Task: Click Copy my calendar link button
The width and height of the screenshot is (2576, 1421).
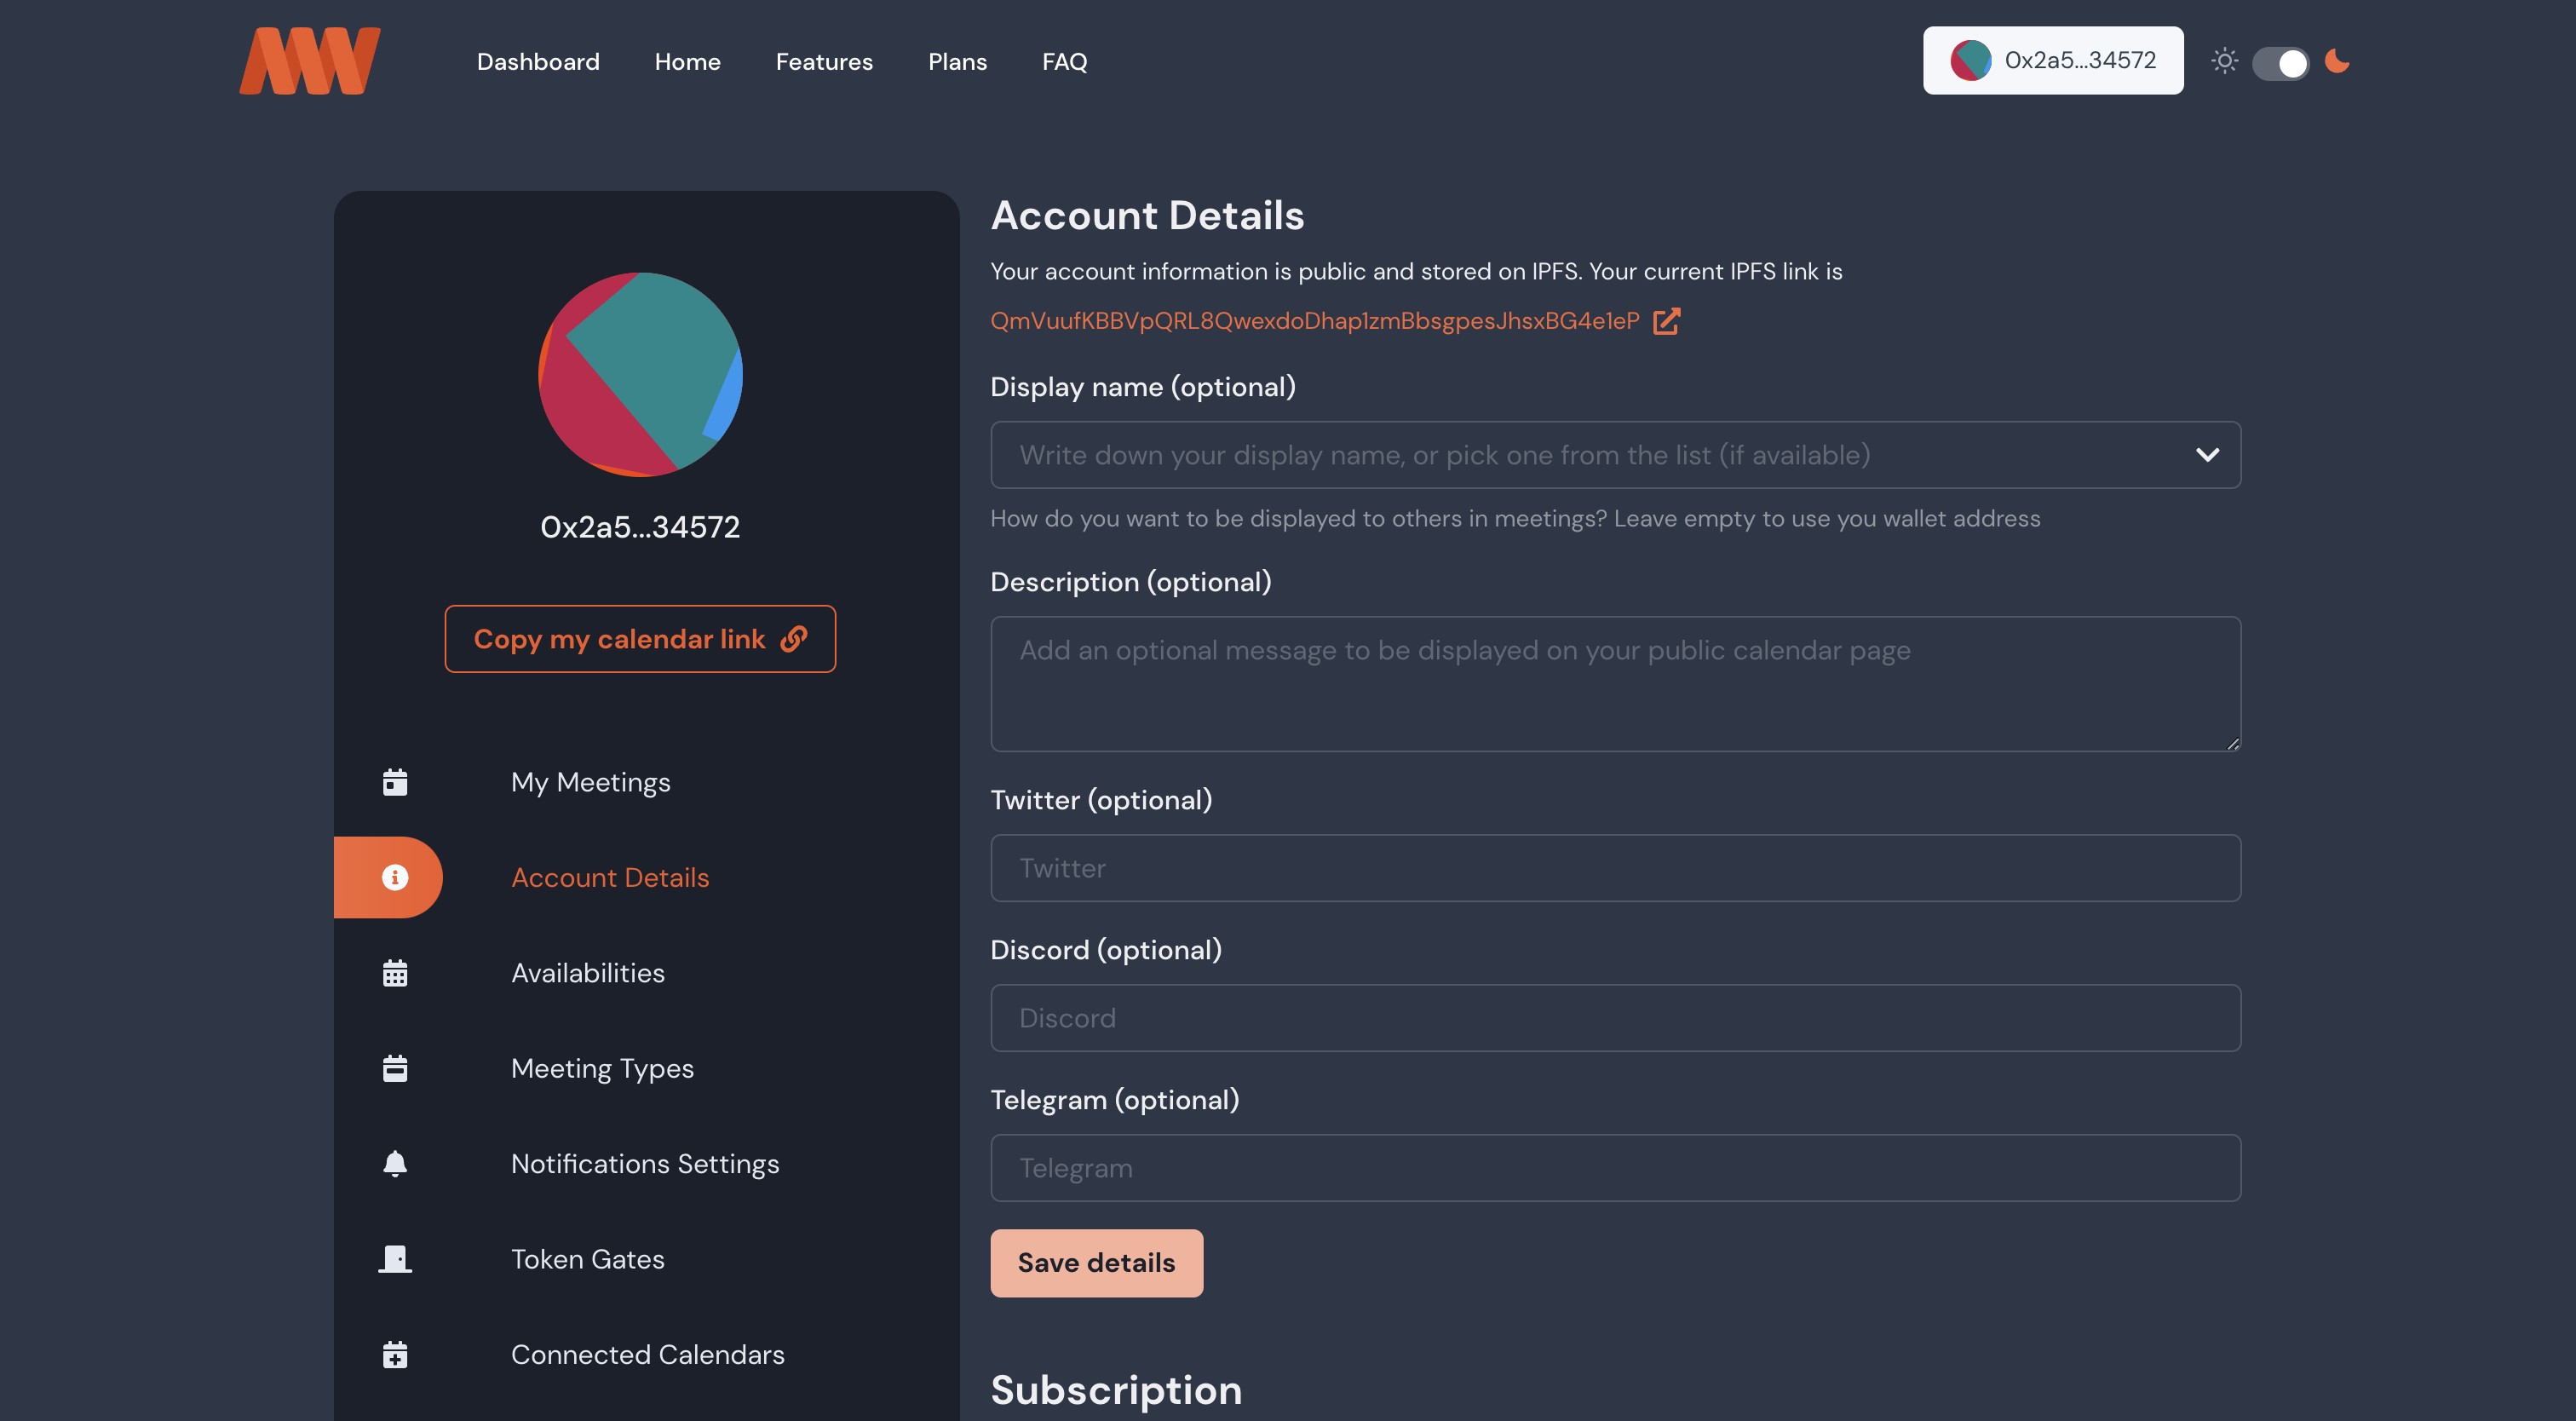Action: pyautogui.click(x=640, y=639)
